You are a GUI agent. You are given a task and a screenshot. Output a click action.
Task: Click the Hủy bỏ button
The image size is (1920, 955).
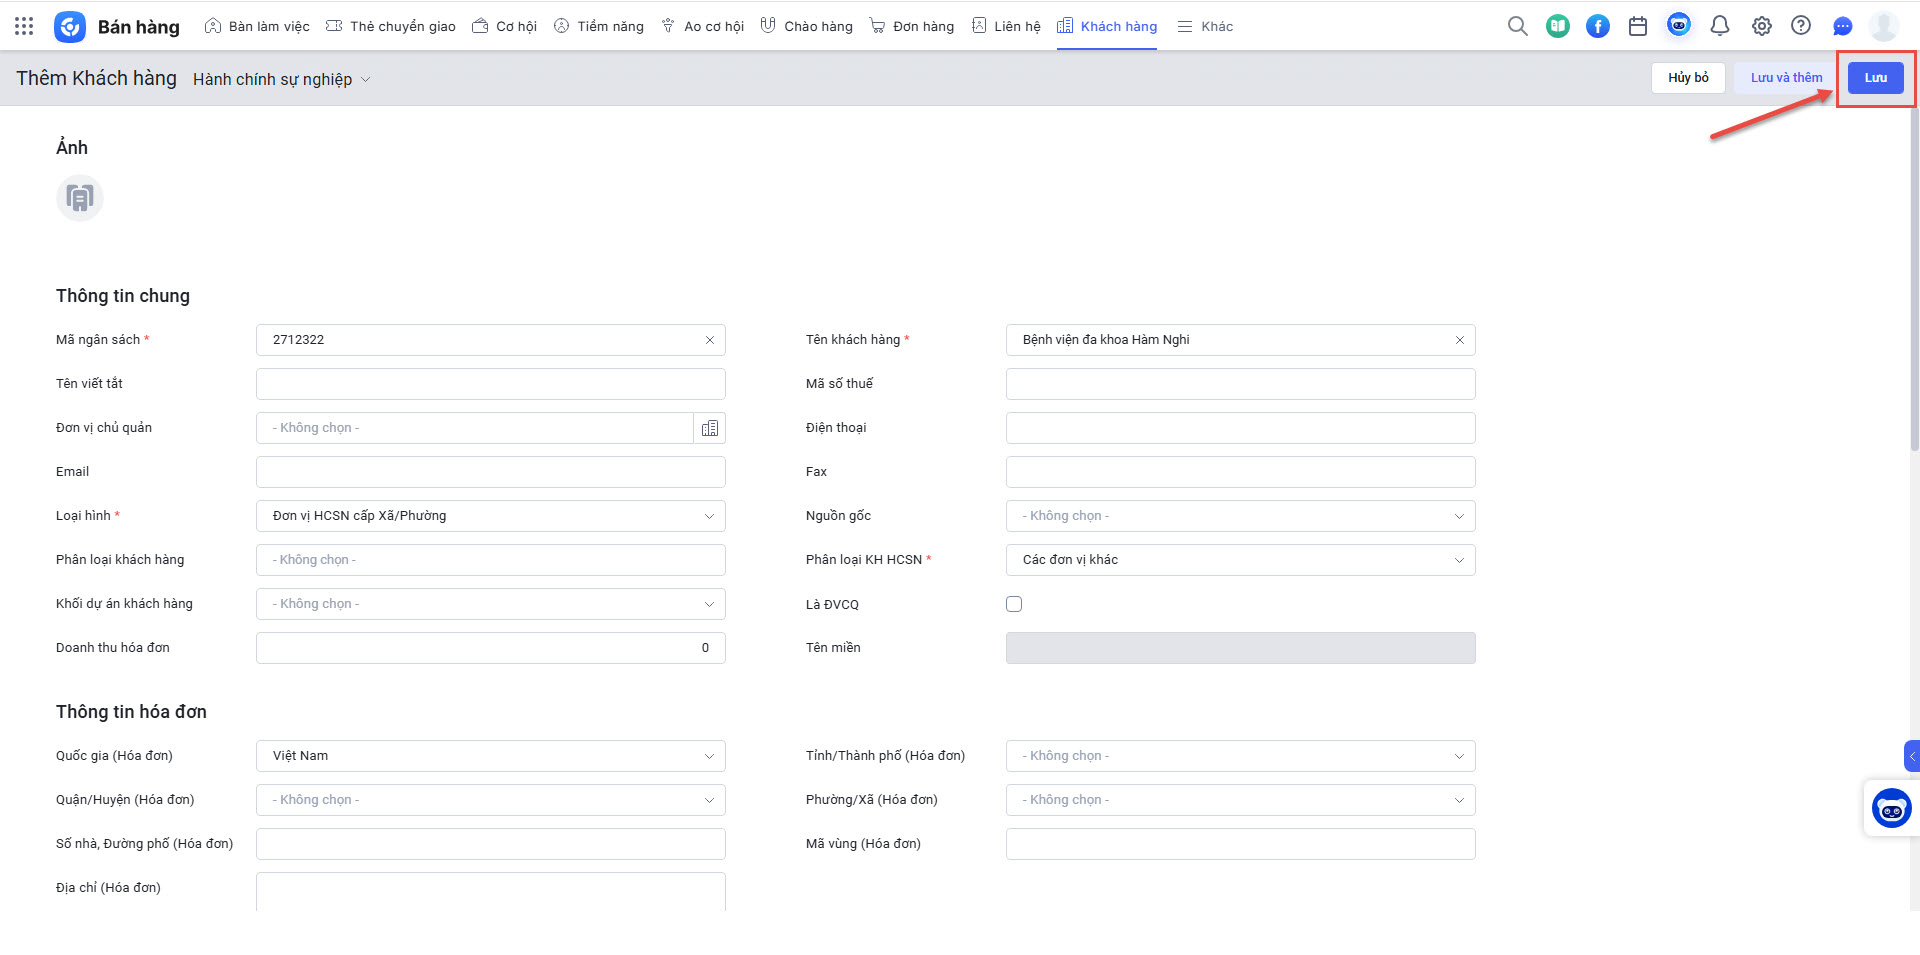tap(1687, 78)
